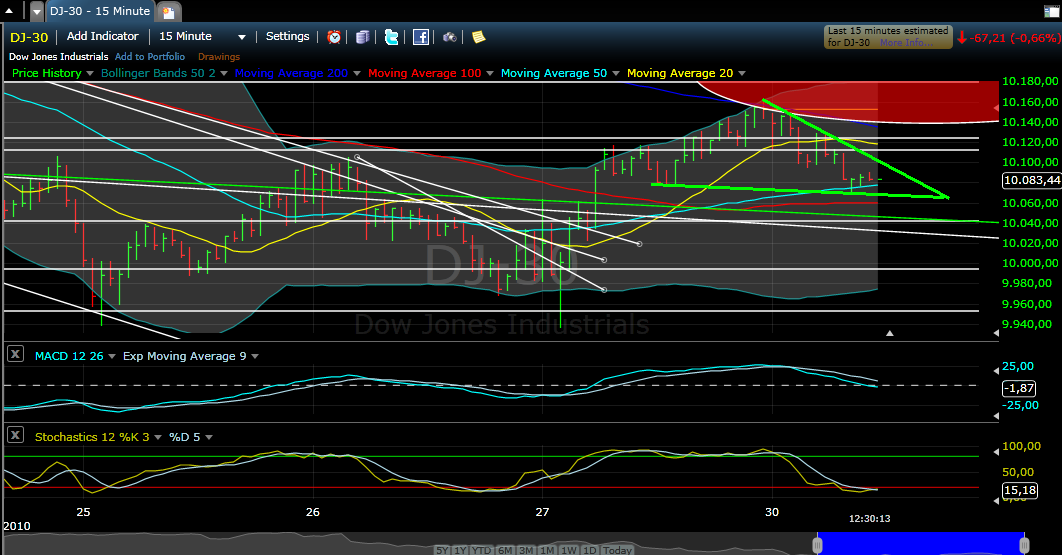Expand Moving Average 100 options
The image size is (1062, 555).
point(490,73)
